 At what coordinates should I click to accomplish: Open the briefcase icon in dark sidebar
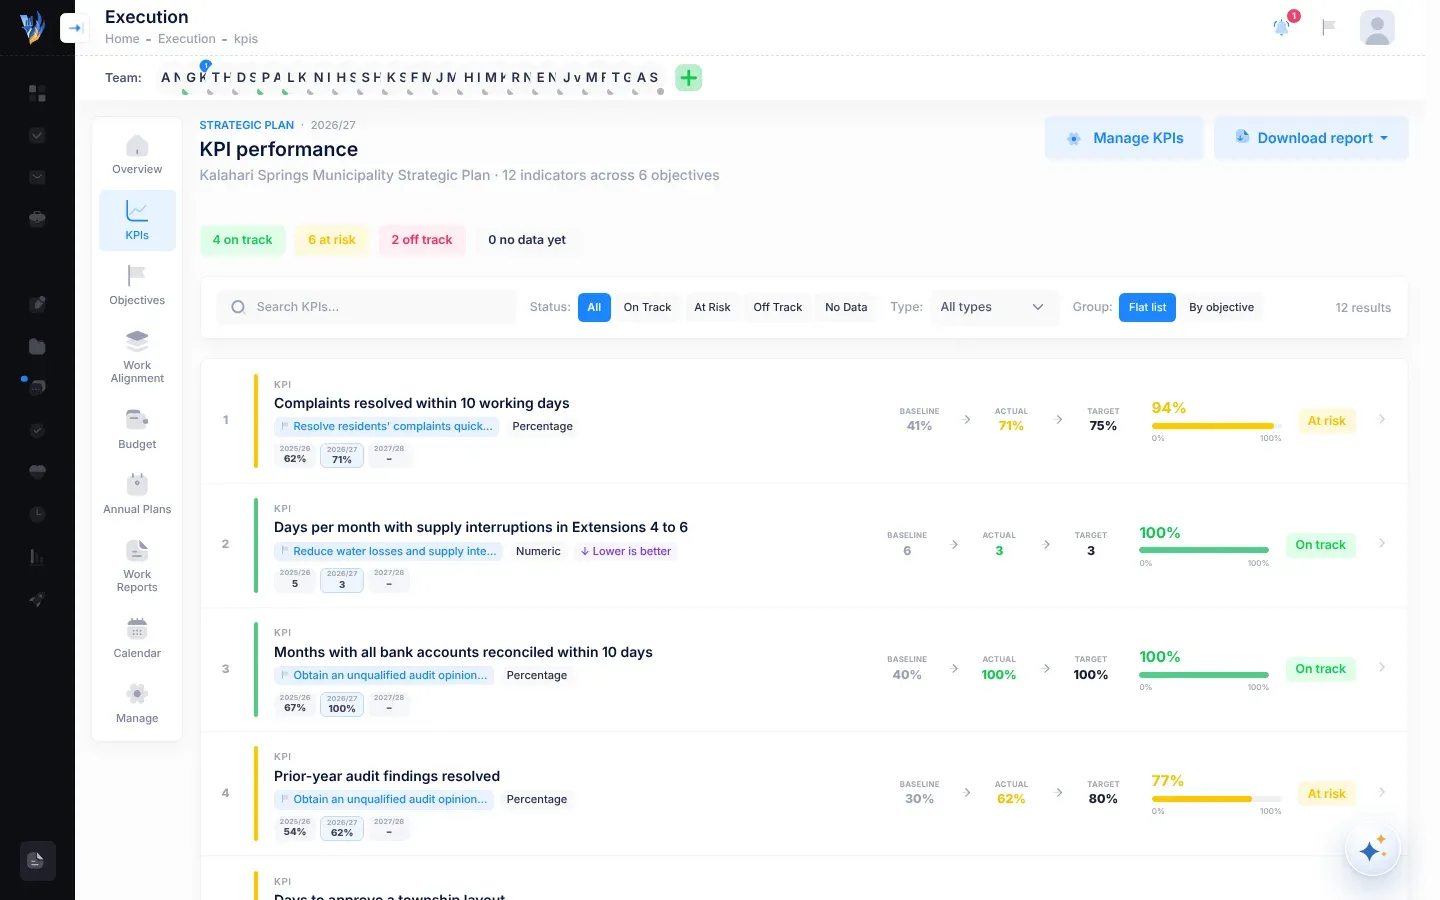[x=37, y=219]
